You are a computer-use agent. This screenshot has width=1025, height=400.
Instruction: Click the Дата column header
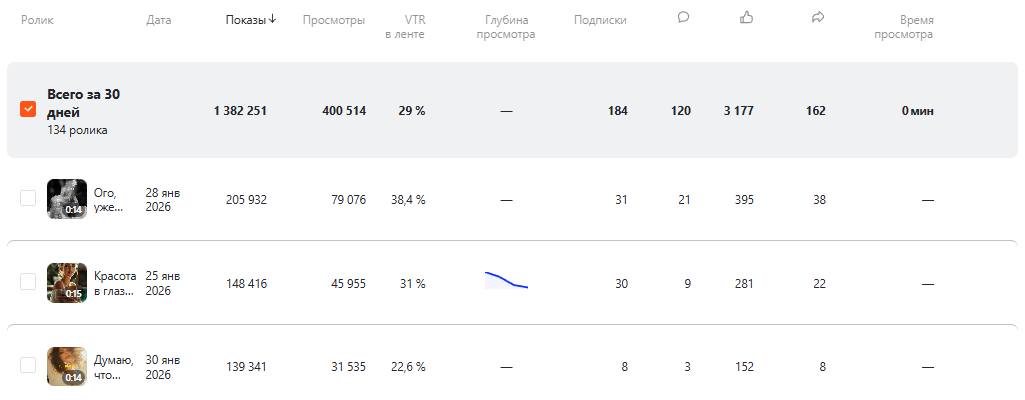tap(158, 20)
